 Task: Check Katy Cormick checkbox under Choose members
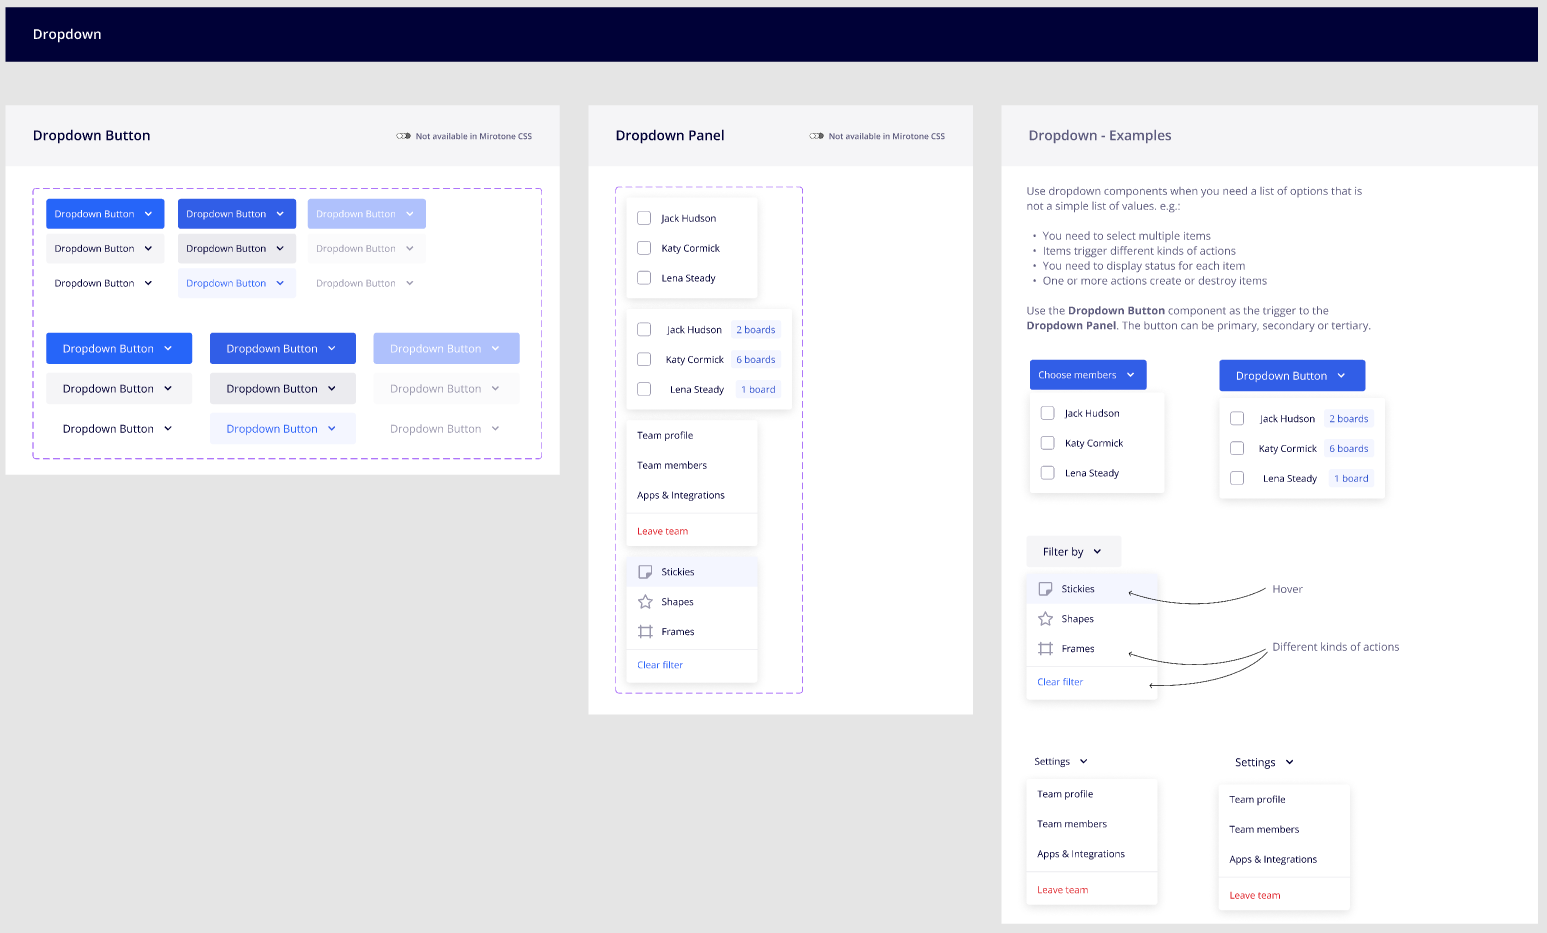(x=1047, y=443)
